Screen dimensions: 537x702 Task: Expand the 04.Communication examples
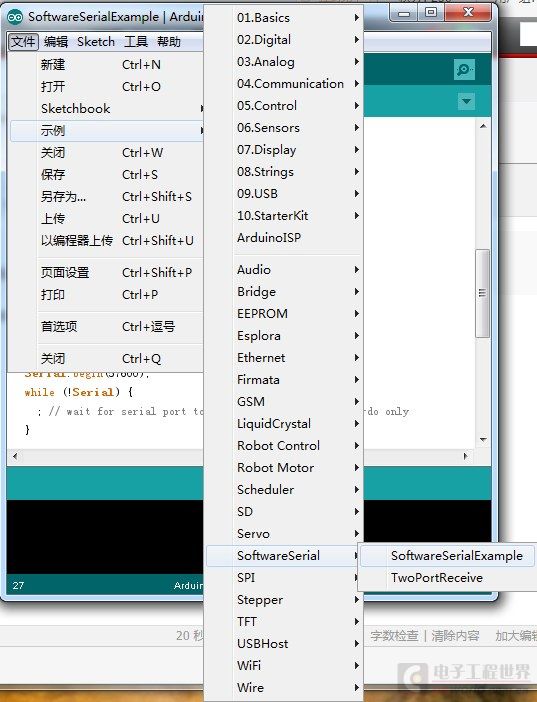point(284,83)
